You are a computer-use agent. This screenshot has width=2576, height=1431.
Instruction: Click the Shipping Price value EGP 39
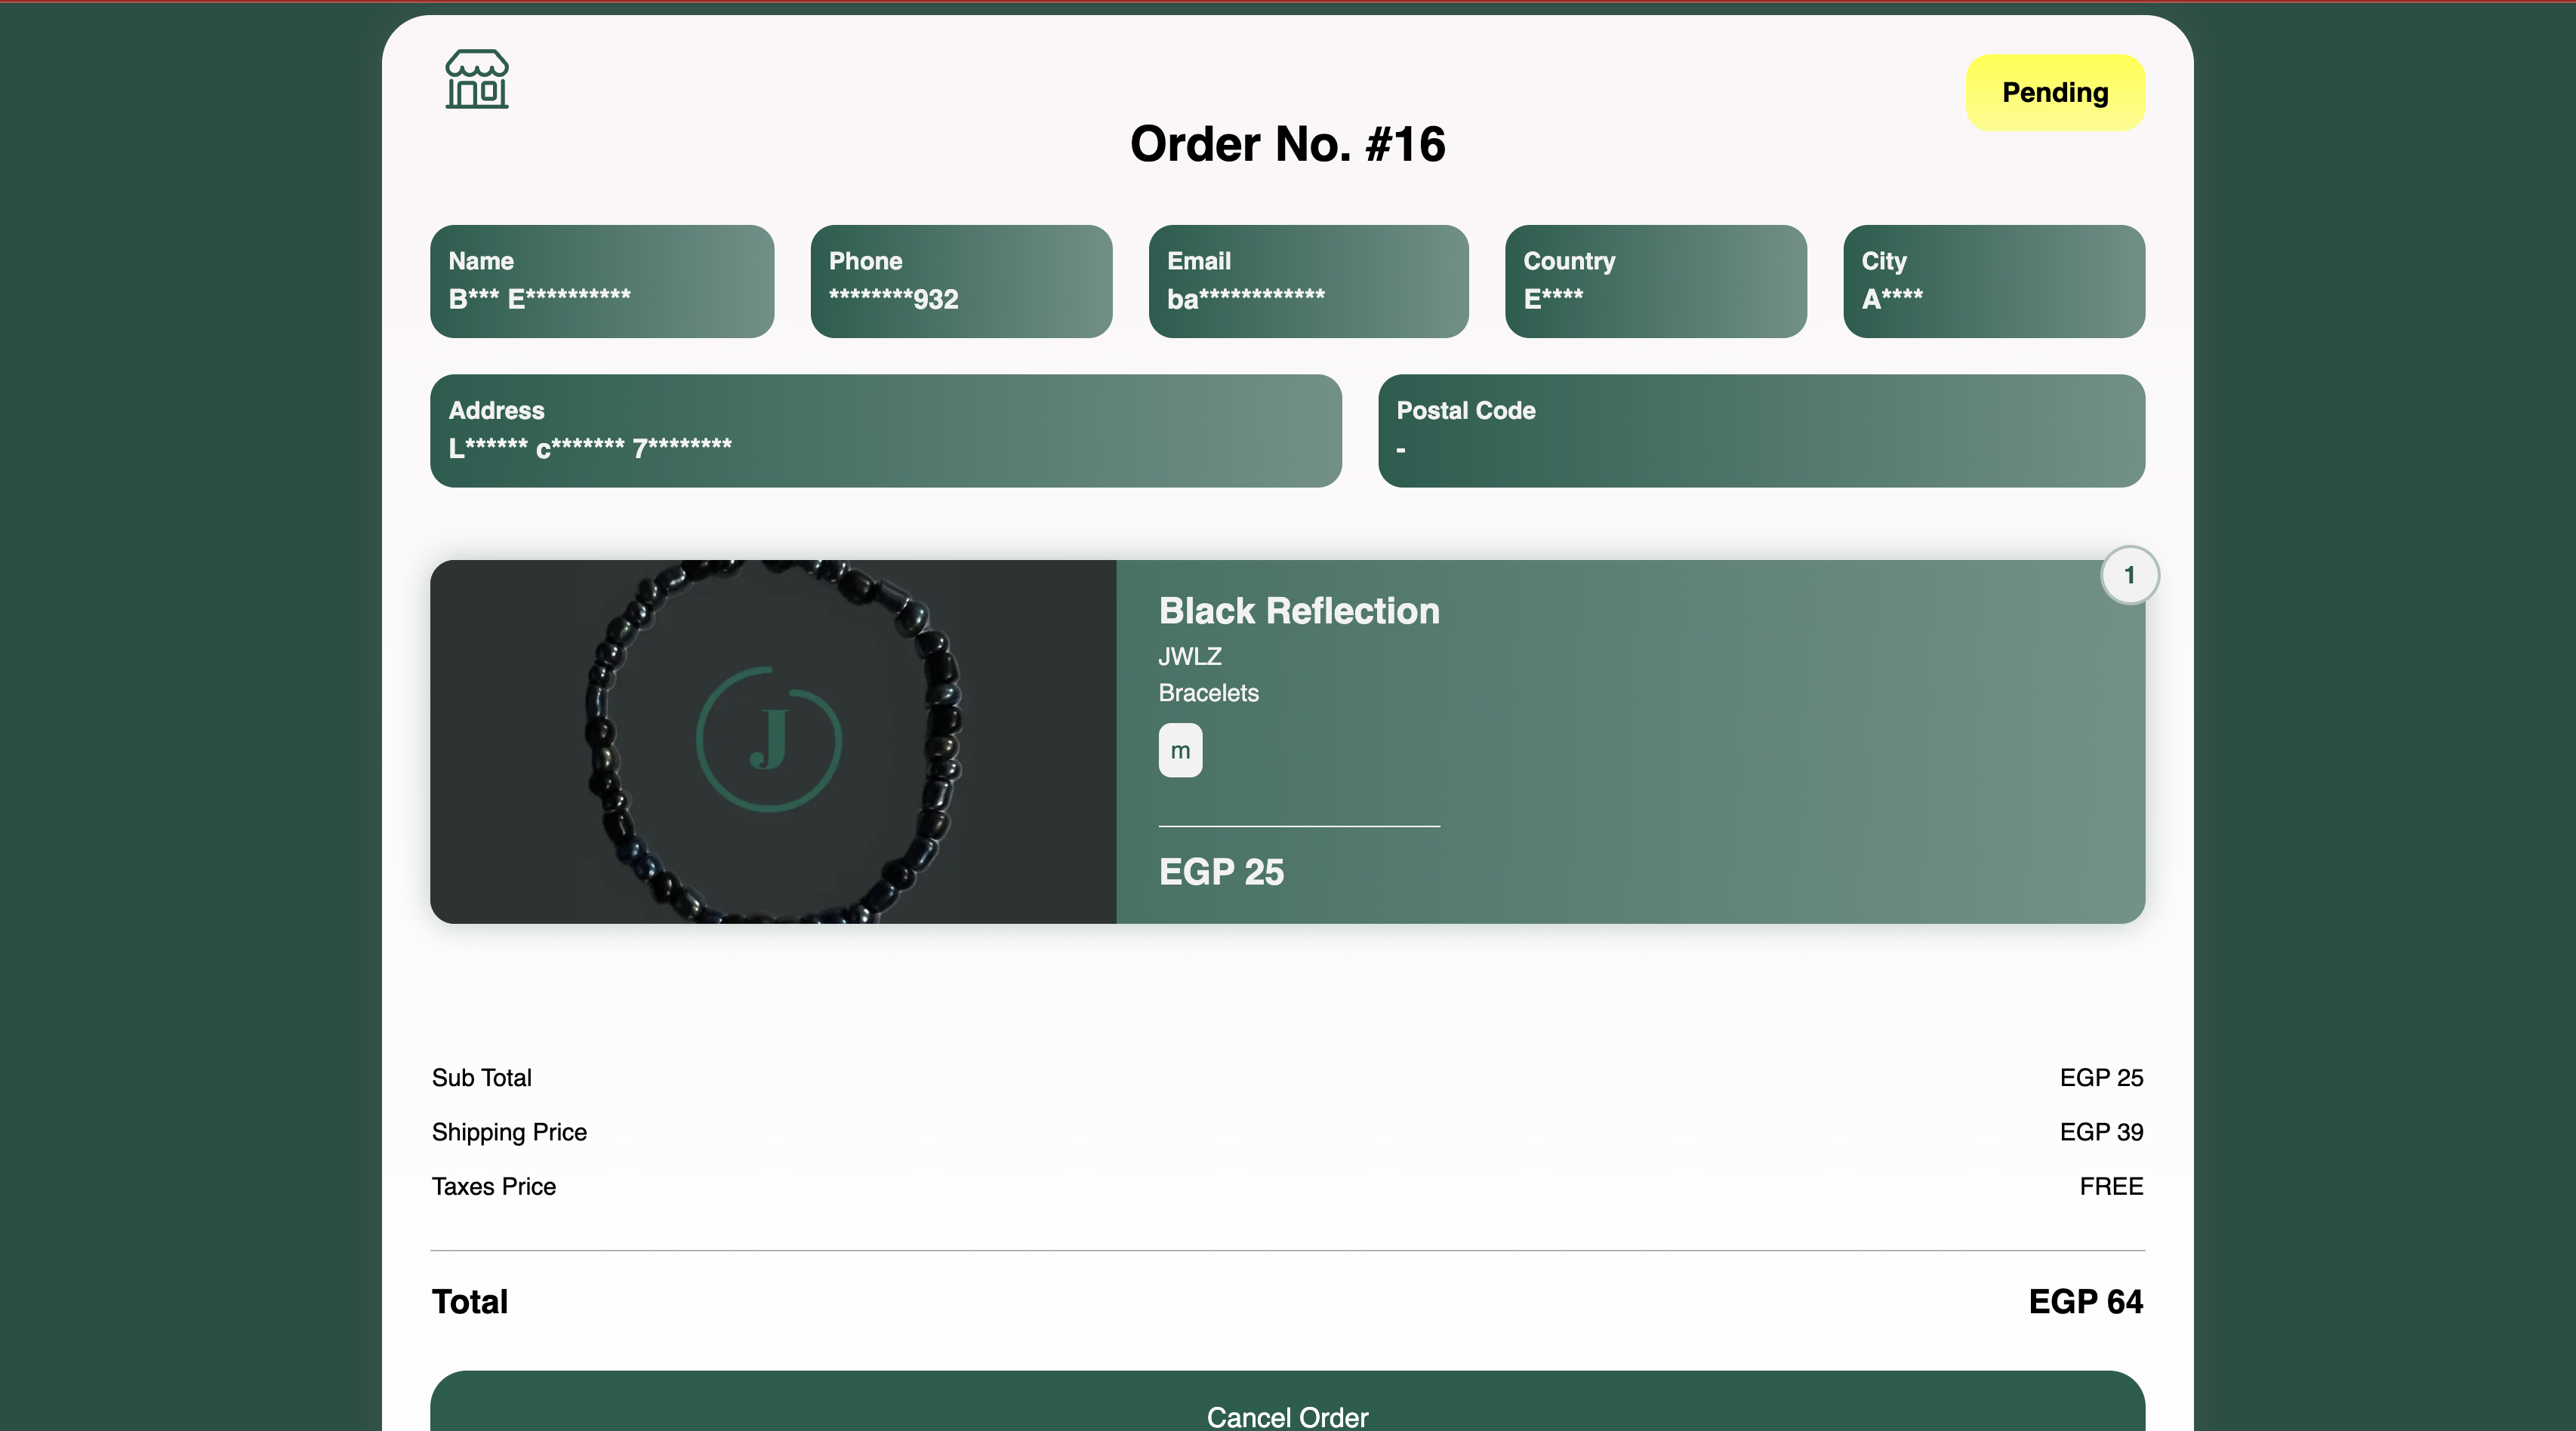click(2100, 1132)
